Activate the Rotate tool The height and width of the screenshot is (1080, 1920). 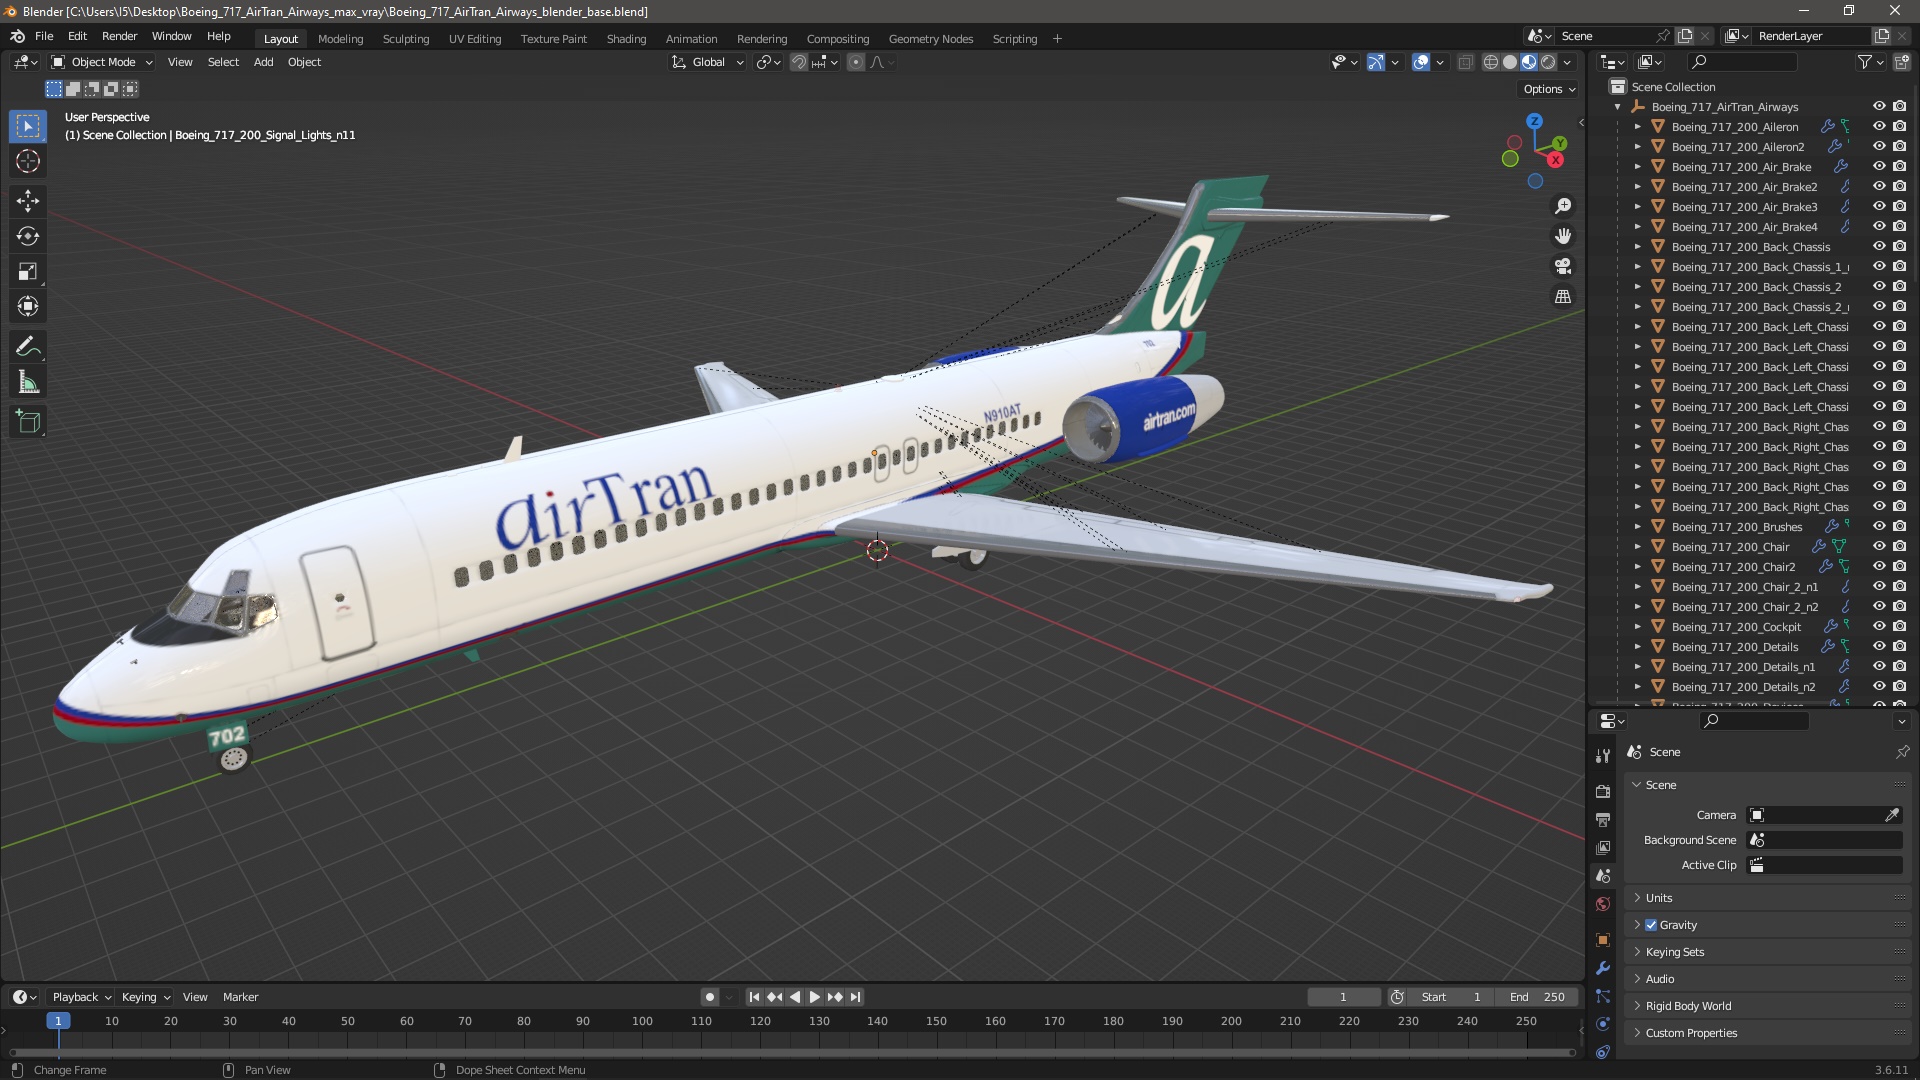(28, 236)
